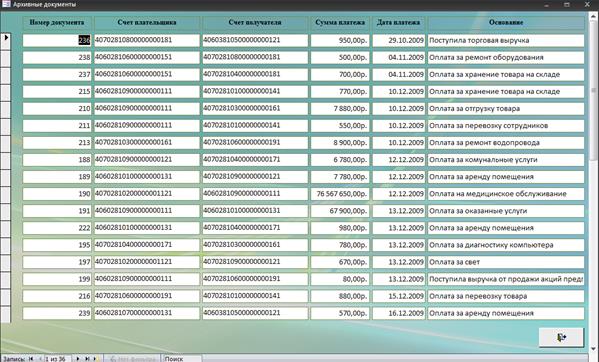The image size is (599, 362).
Task: Click the recipient account in row 189
Action: 255,177
